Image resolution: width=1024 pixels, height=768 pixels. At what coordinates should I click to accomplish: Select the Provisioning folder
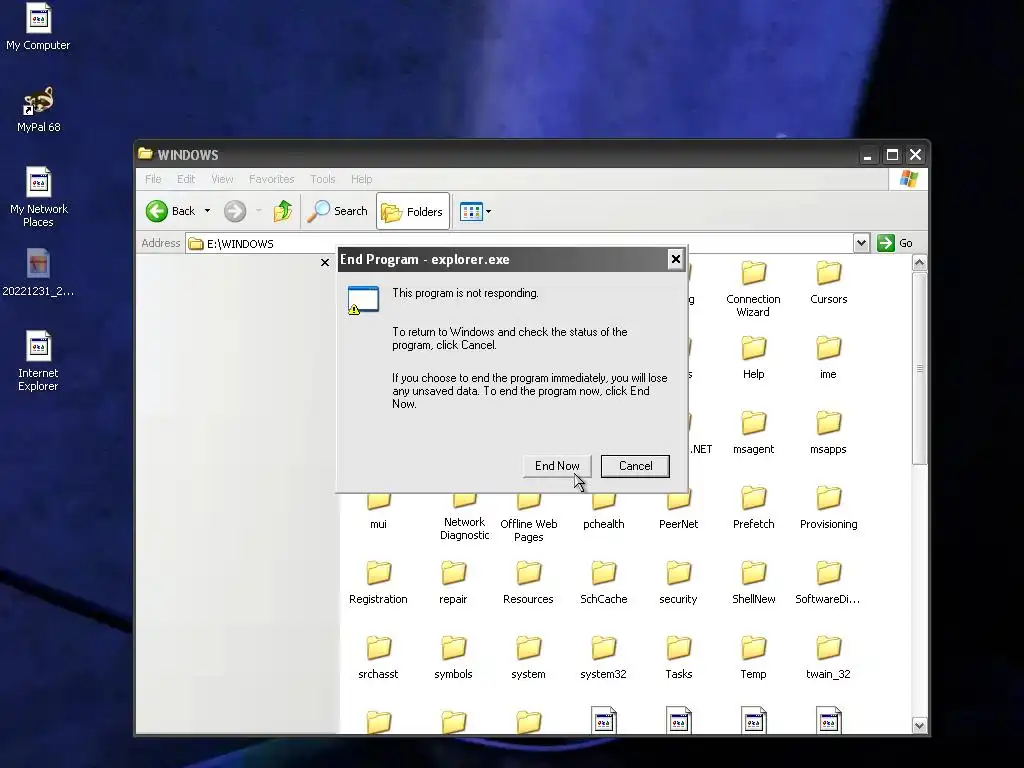pos(828,508)
